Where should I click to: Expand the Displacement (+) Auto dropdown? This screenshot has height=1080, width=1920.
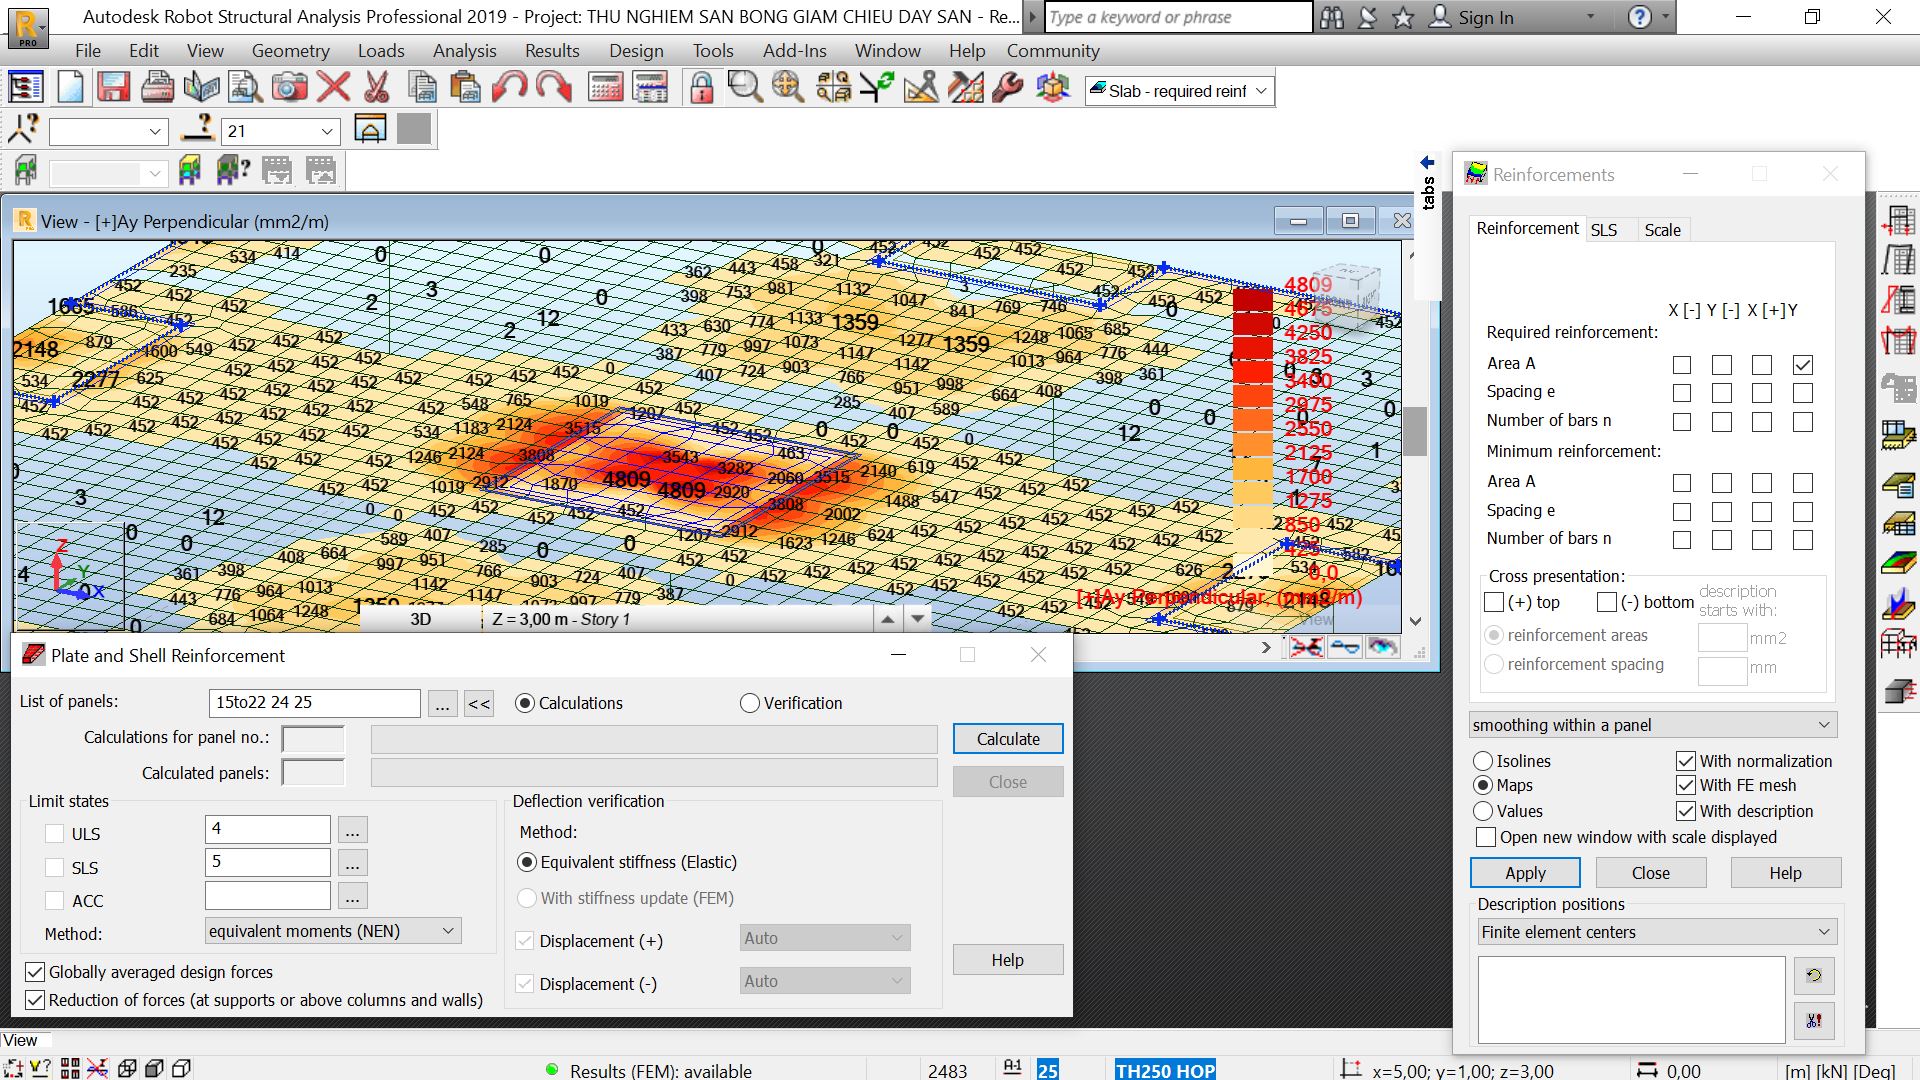825,938
